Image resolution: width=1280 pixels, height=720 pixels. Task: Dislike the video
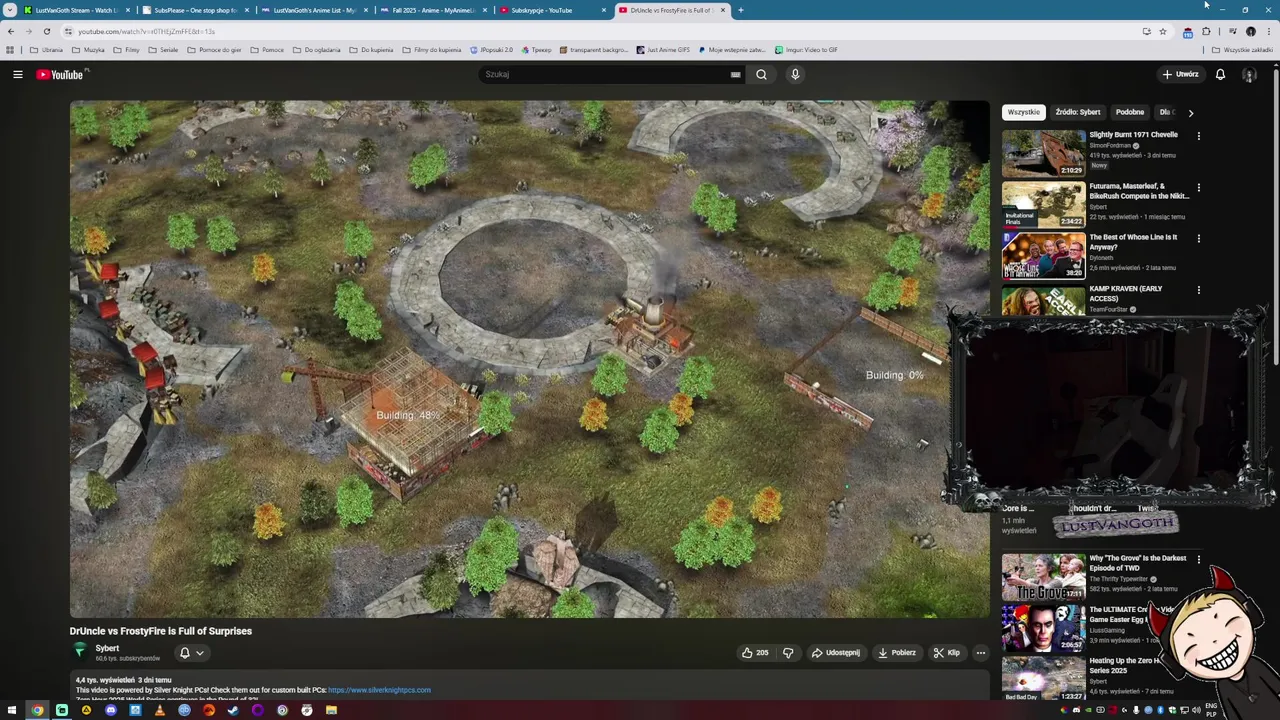pyautogui.click(x=788, y=653)
